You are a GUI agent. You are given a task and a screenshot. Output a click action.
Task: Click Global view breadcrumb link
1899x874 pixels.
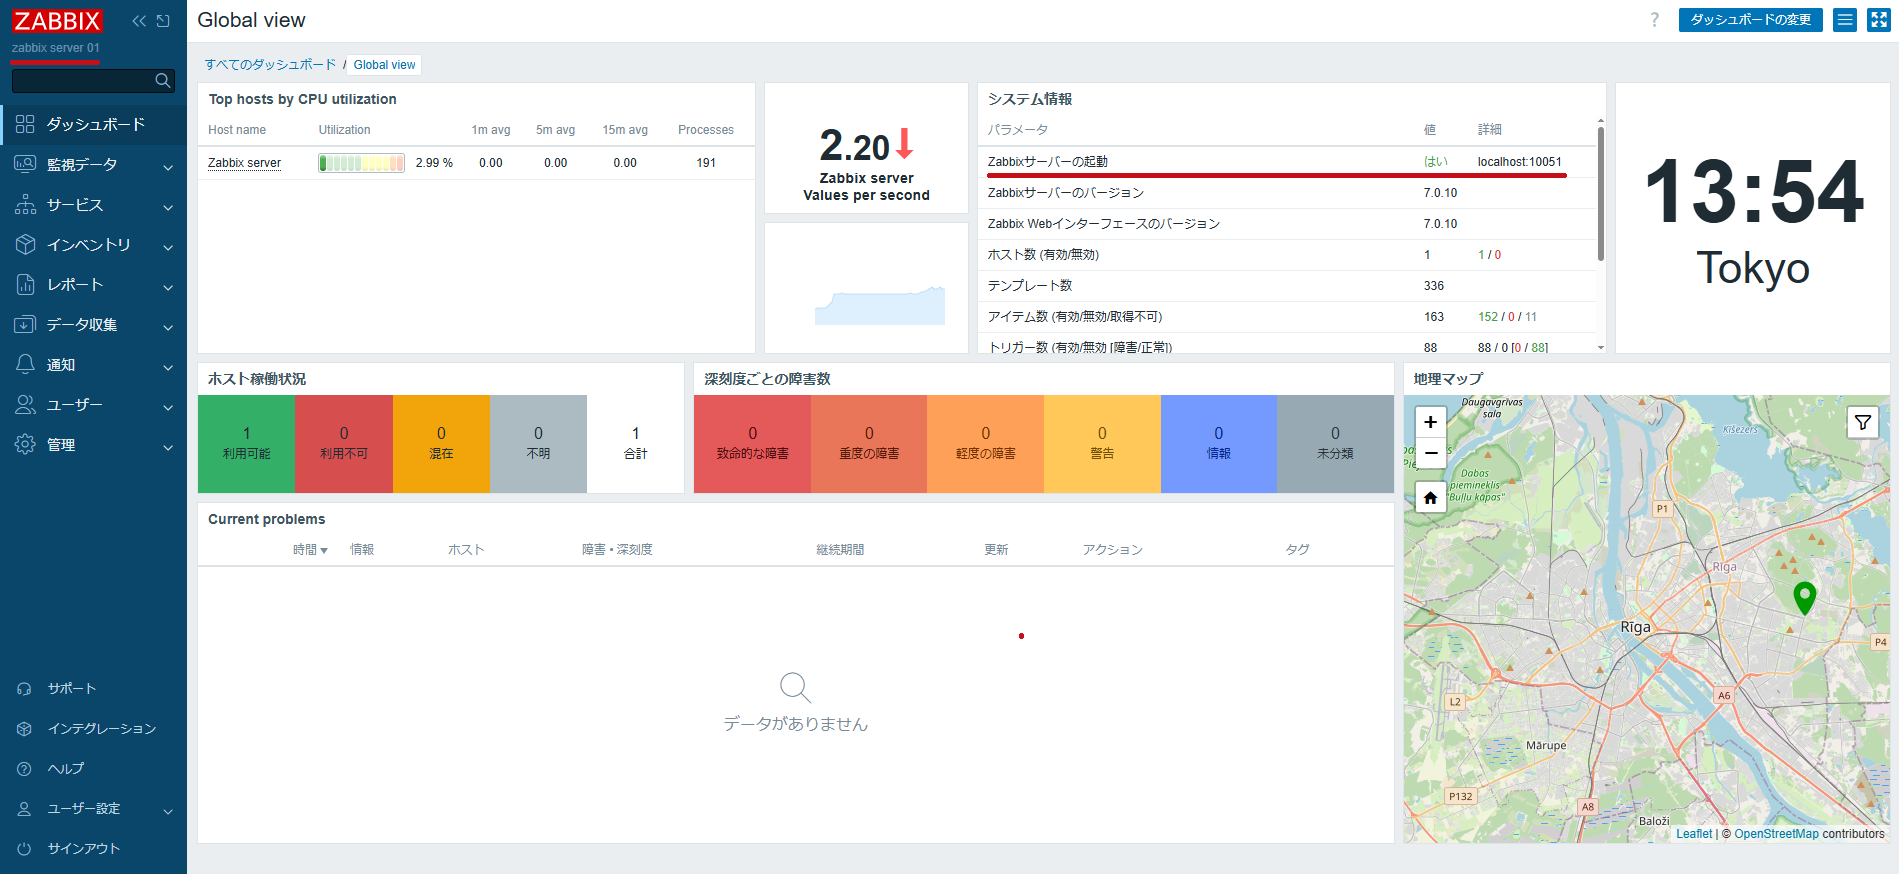click(384, 65)
